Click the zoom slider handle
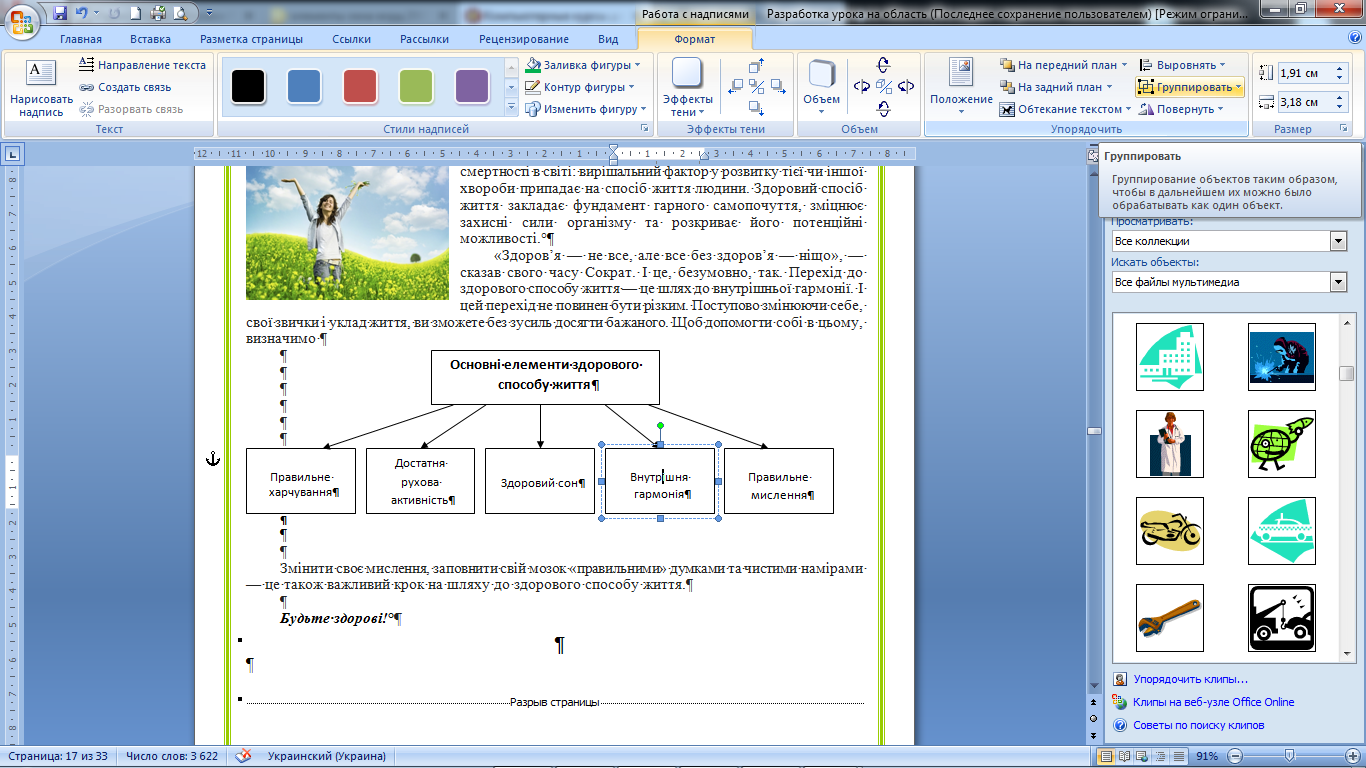1366x768 pixels. pos(1290,756)
